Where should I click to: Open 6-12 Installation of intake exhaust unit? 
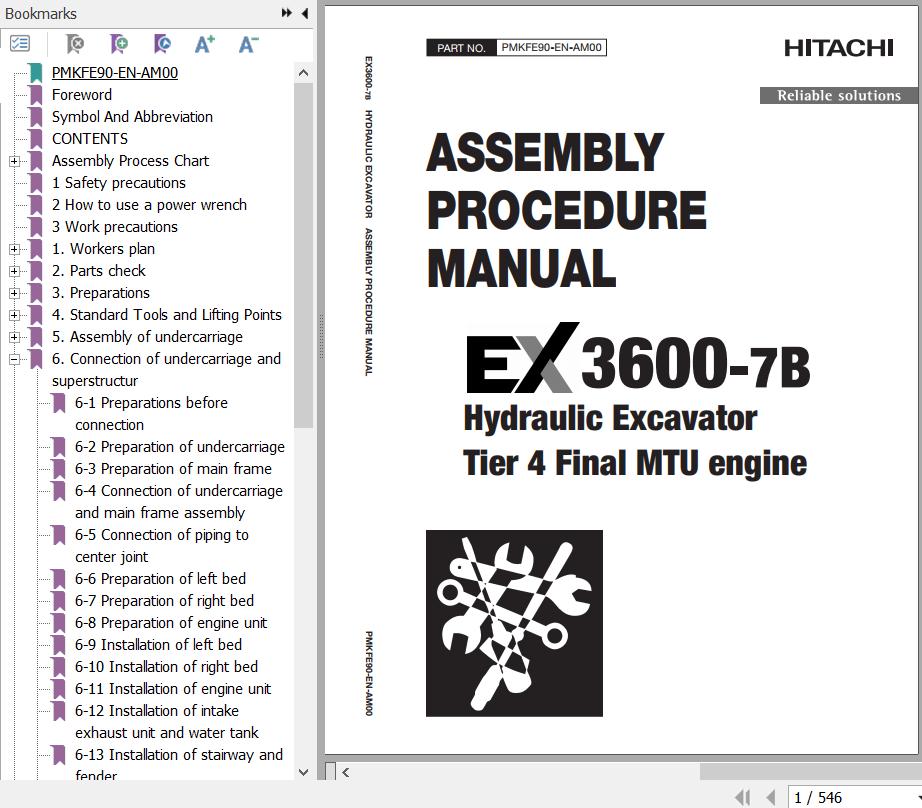tap(167, 722)
